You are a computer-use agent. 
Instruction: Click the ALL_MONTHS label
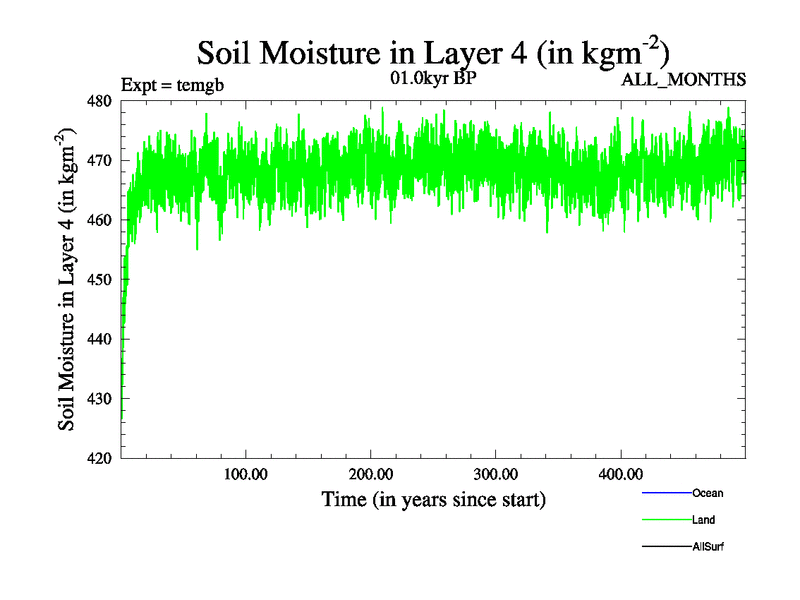tap(684, 78)
